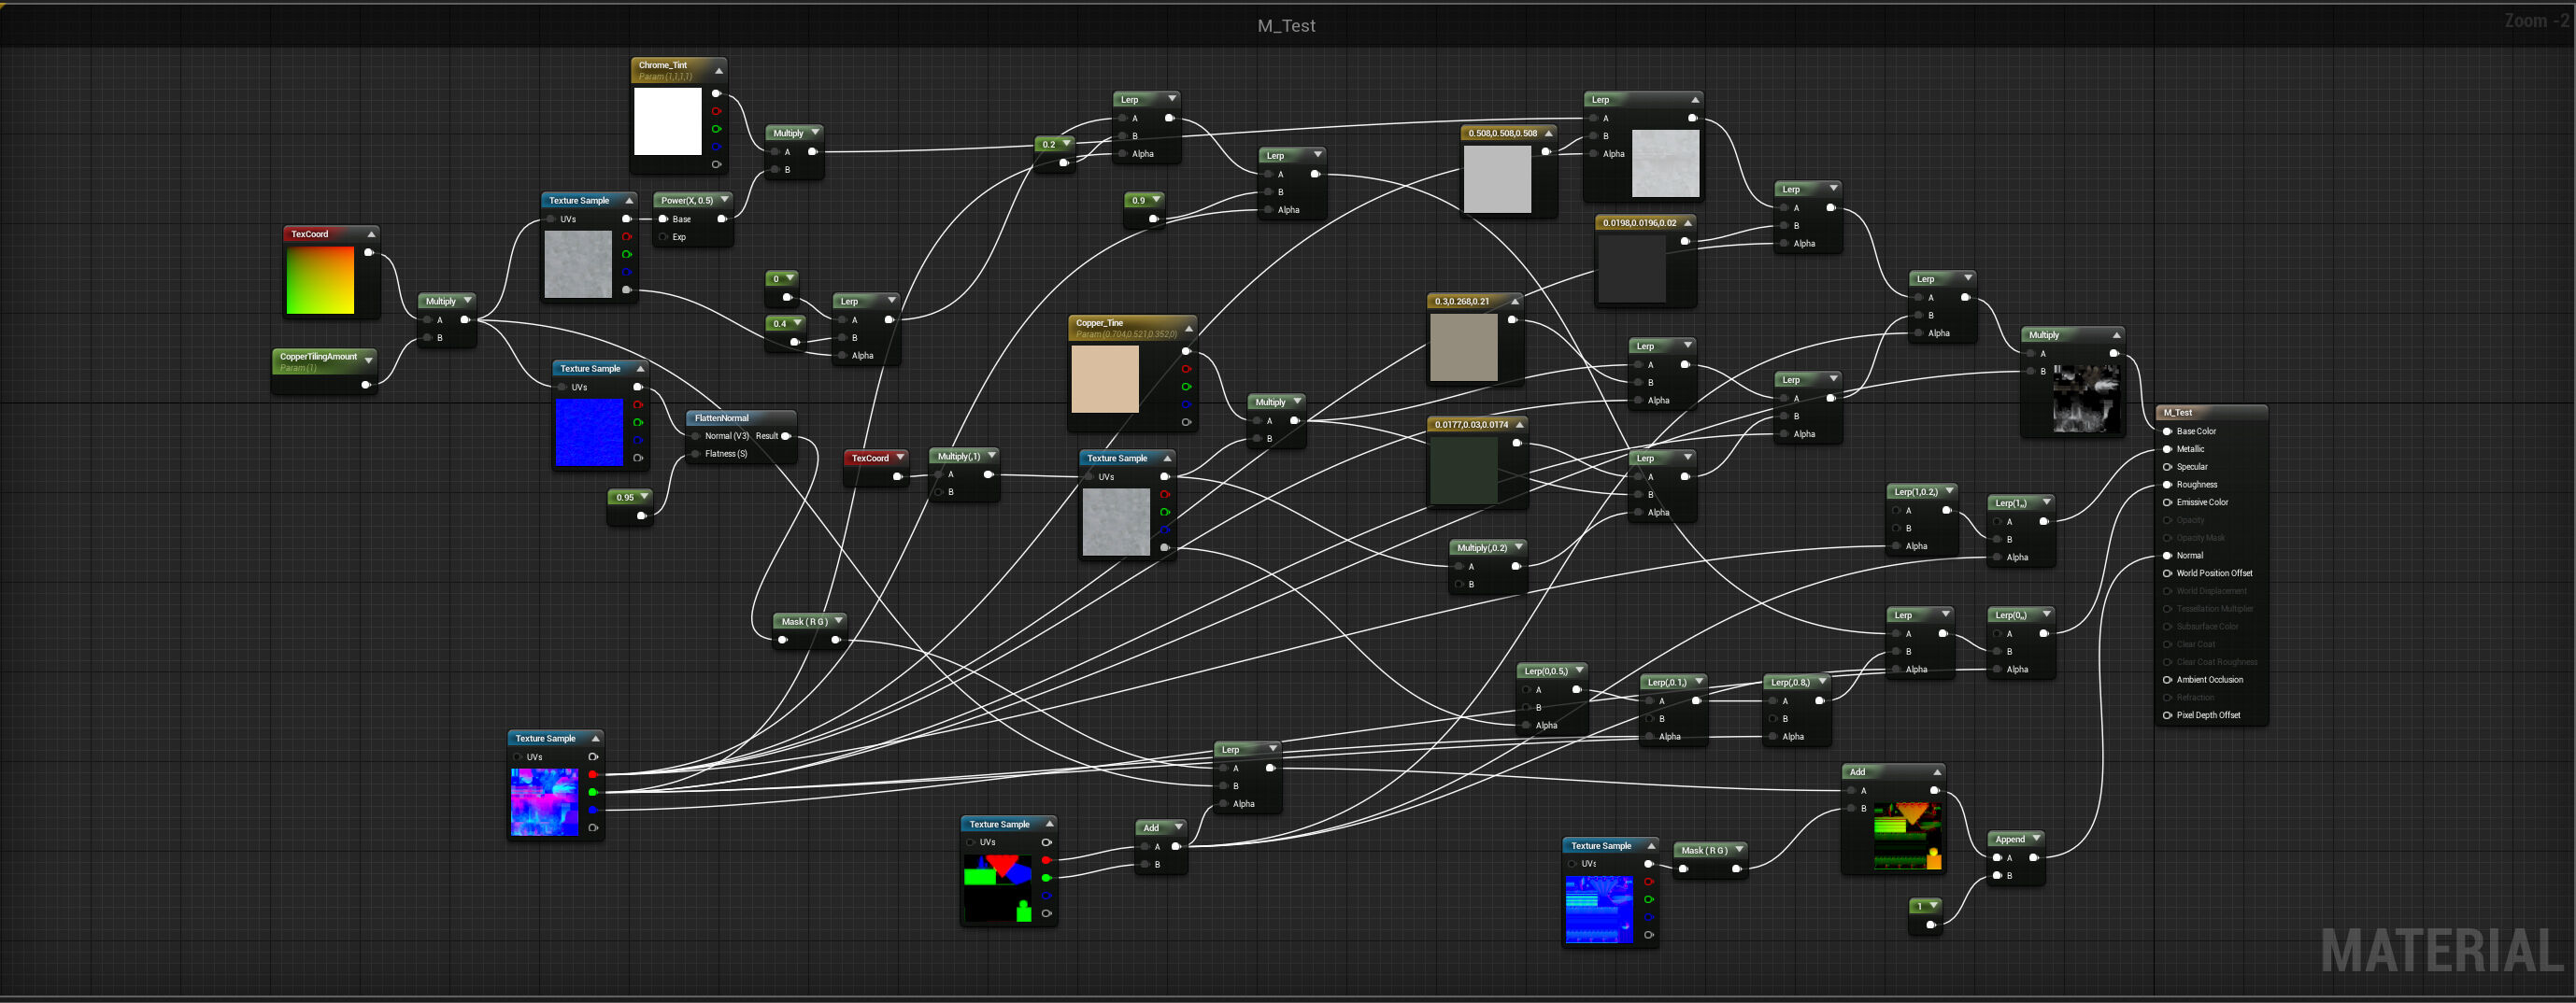
Task: Click the Base input pin on Power node
Action: (663, 219)
